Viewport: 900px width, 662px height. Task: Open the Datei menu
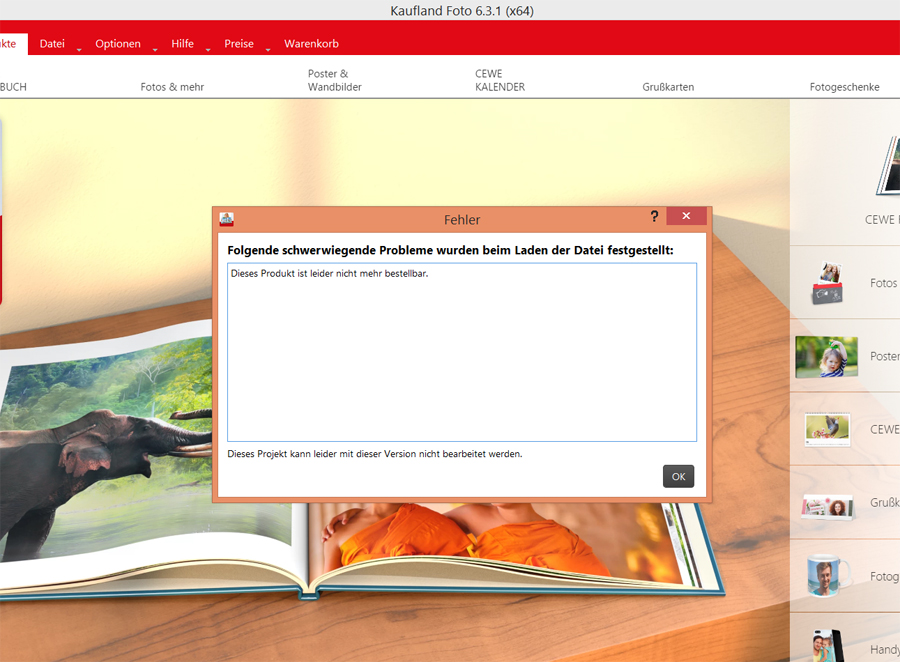(52, 44)
